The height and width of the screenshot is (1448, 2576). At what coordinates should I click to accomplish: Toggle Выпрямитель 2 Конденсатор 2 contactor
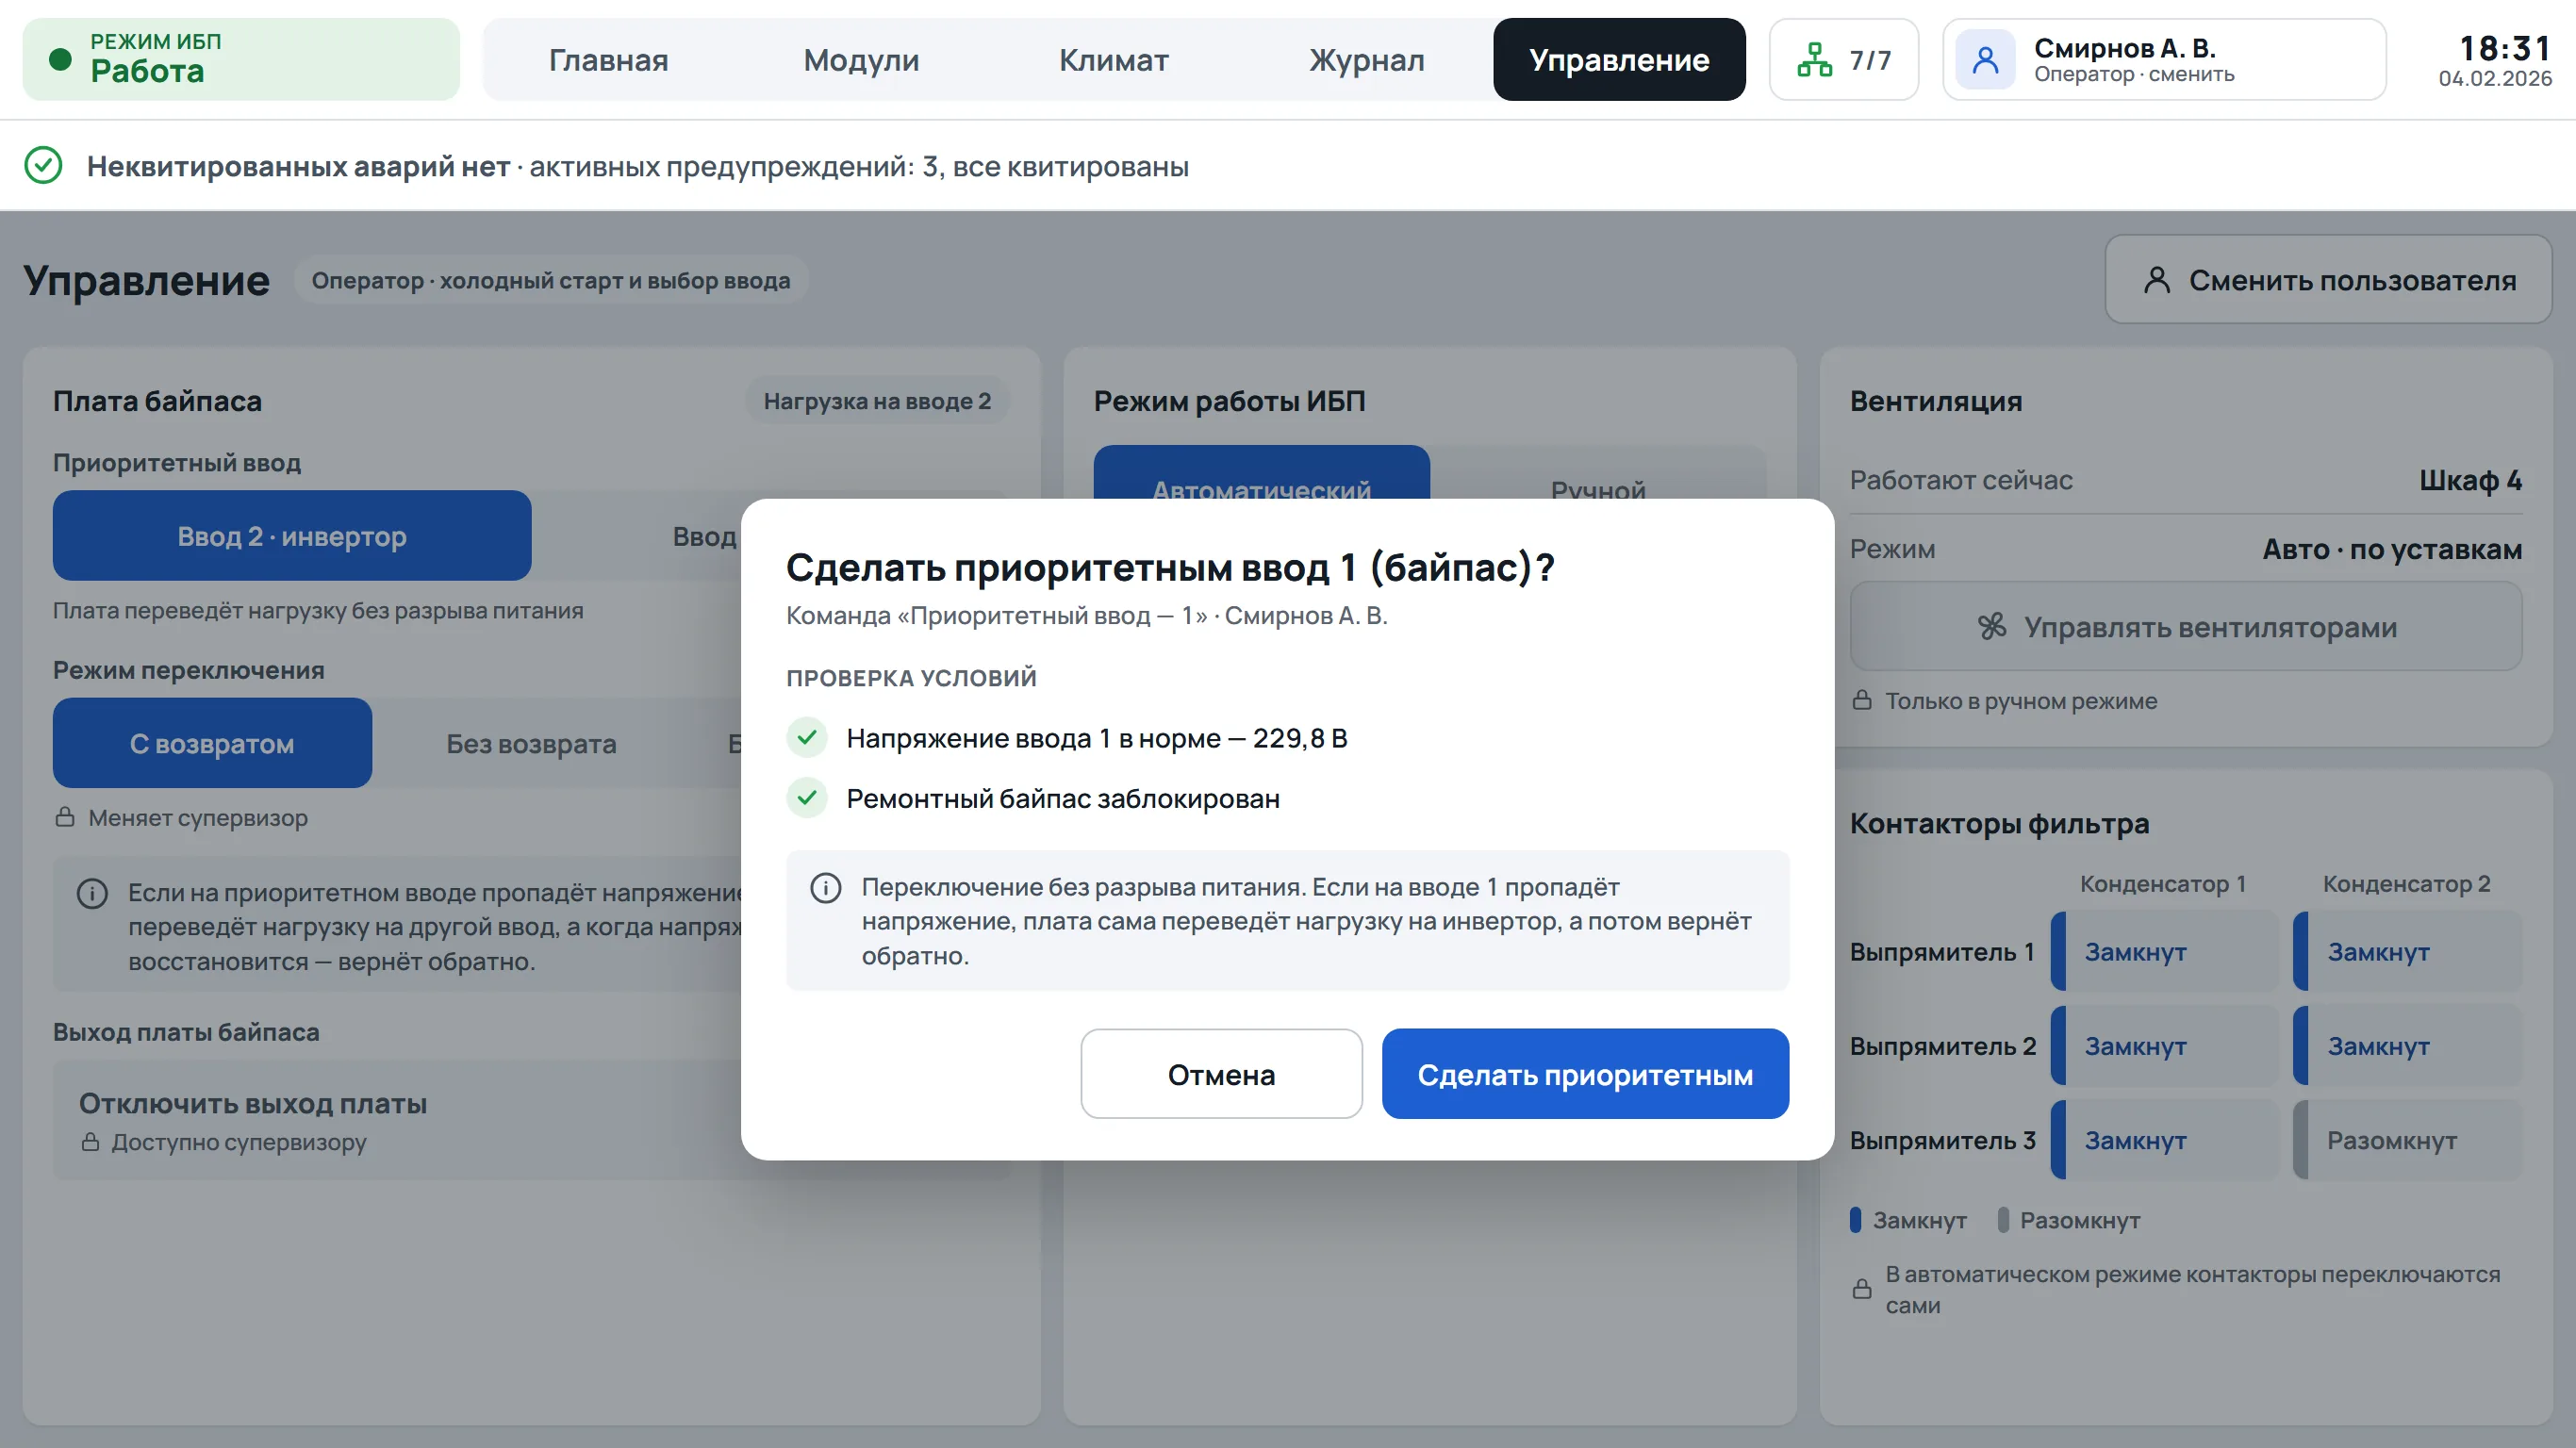(2408, 1046)
